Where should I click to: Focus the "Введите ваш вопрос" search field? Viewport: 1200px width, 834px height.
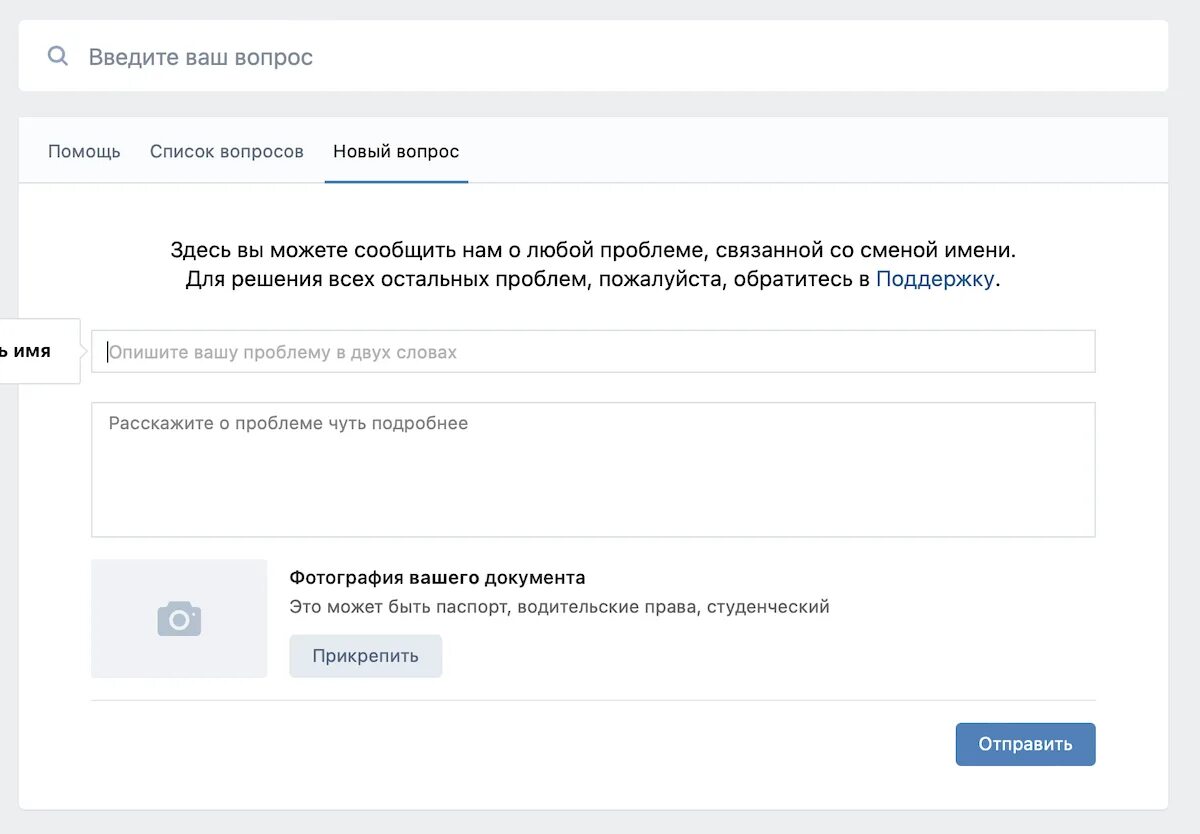[600, 57]
